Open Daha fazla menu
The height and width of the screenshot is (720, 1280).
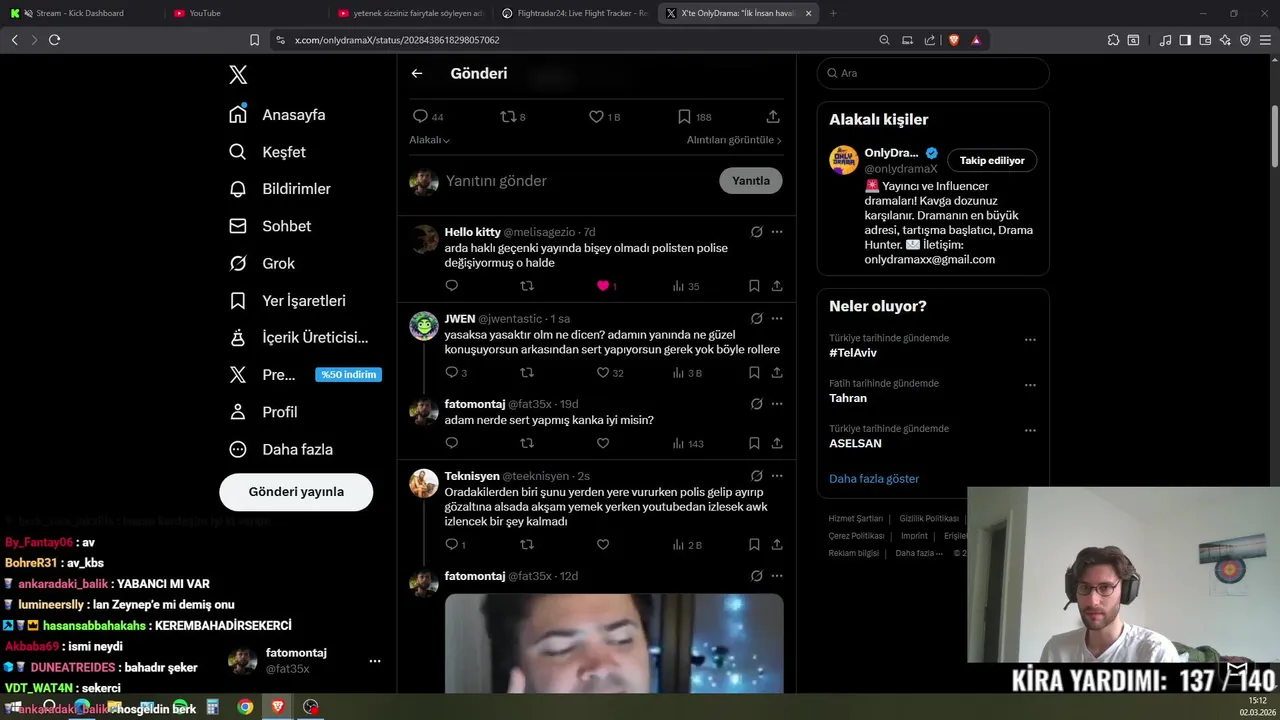281,449
